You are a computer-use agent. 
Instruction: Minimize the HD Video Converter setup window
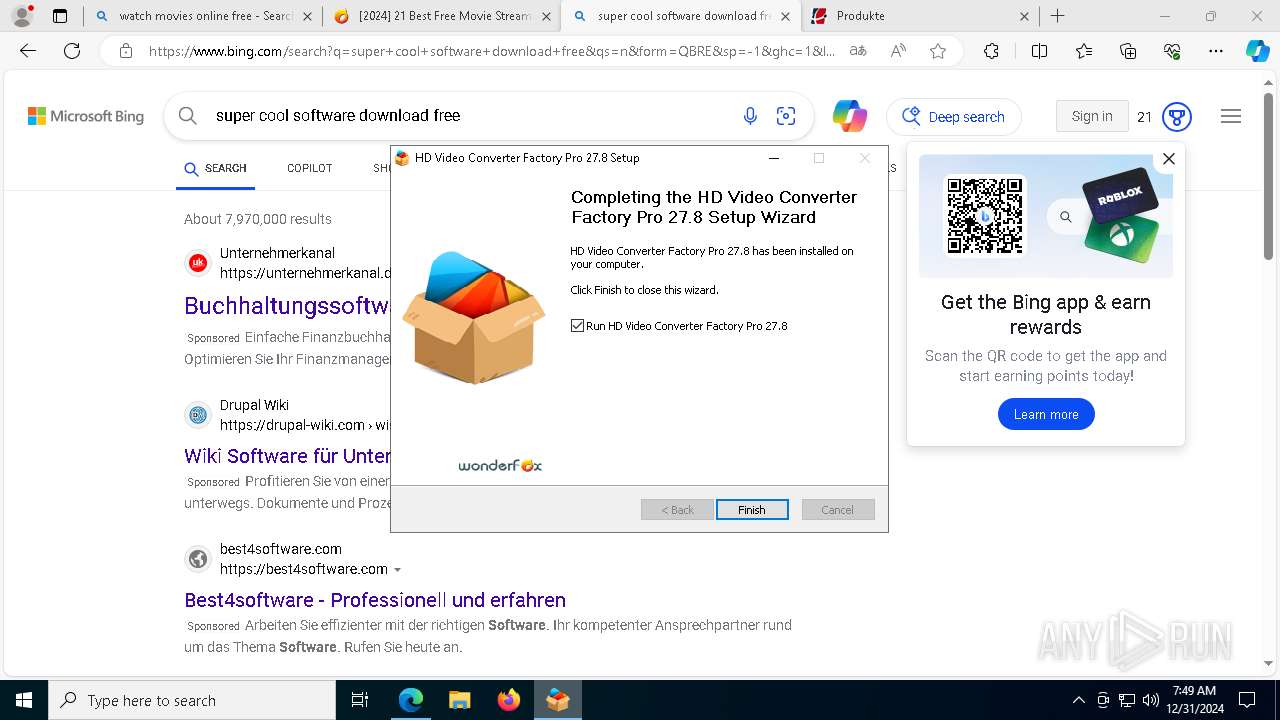pyautogui.click(x=773, y=158)
